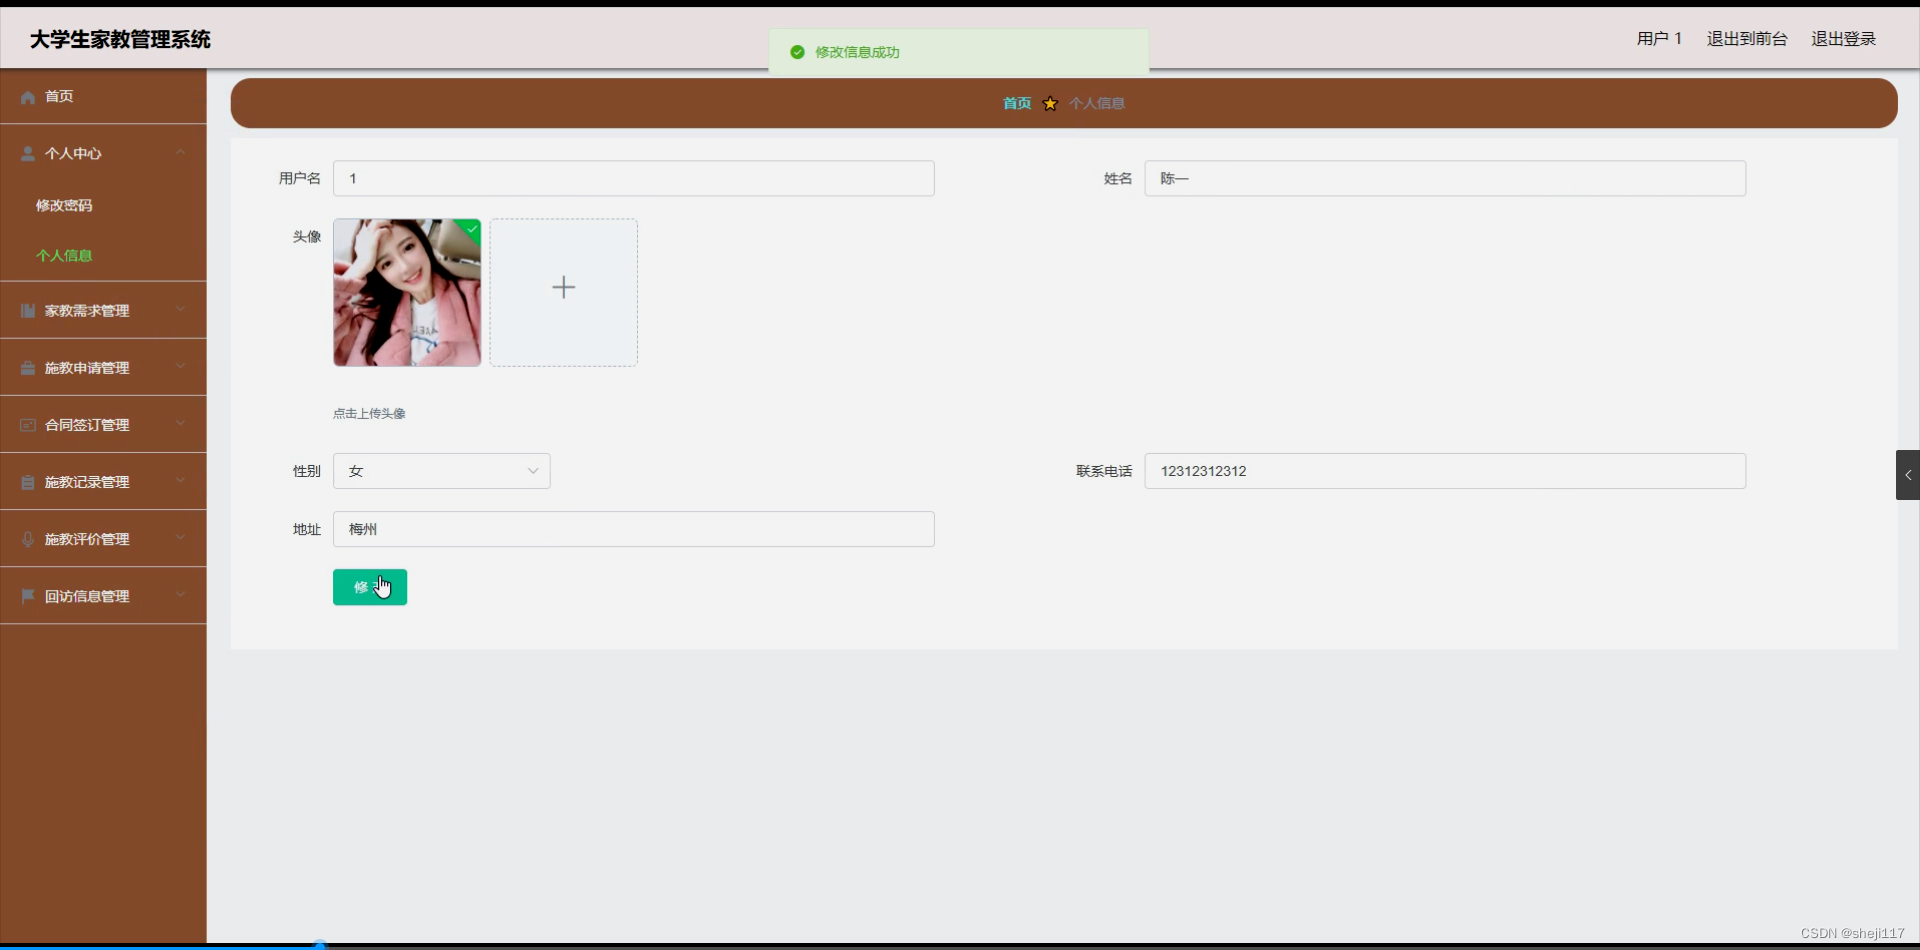1920x950 pixels.
Task: Click the 个人中心 user icon
Action: pos(27,152)
